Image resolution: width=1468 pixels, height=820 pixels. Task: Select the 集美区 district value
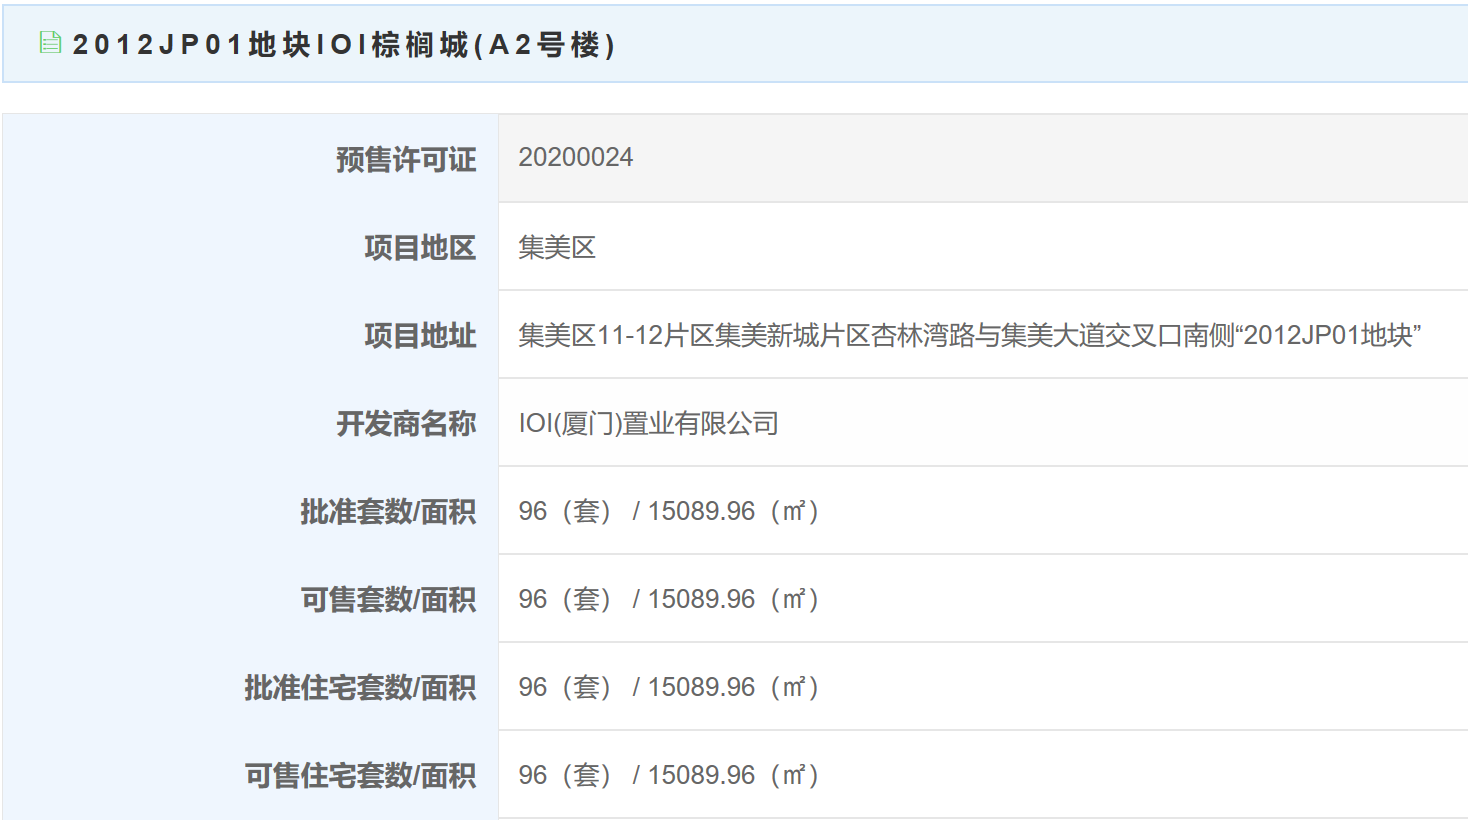pos(557,247)
